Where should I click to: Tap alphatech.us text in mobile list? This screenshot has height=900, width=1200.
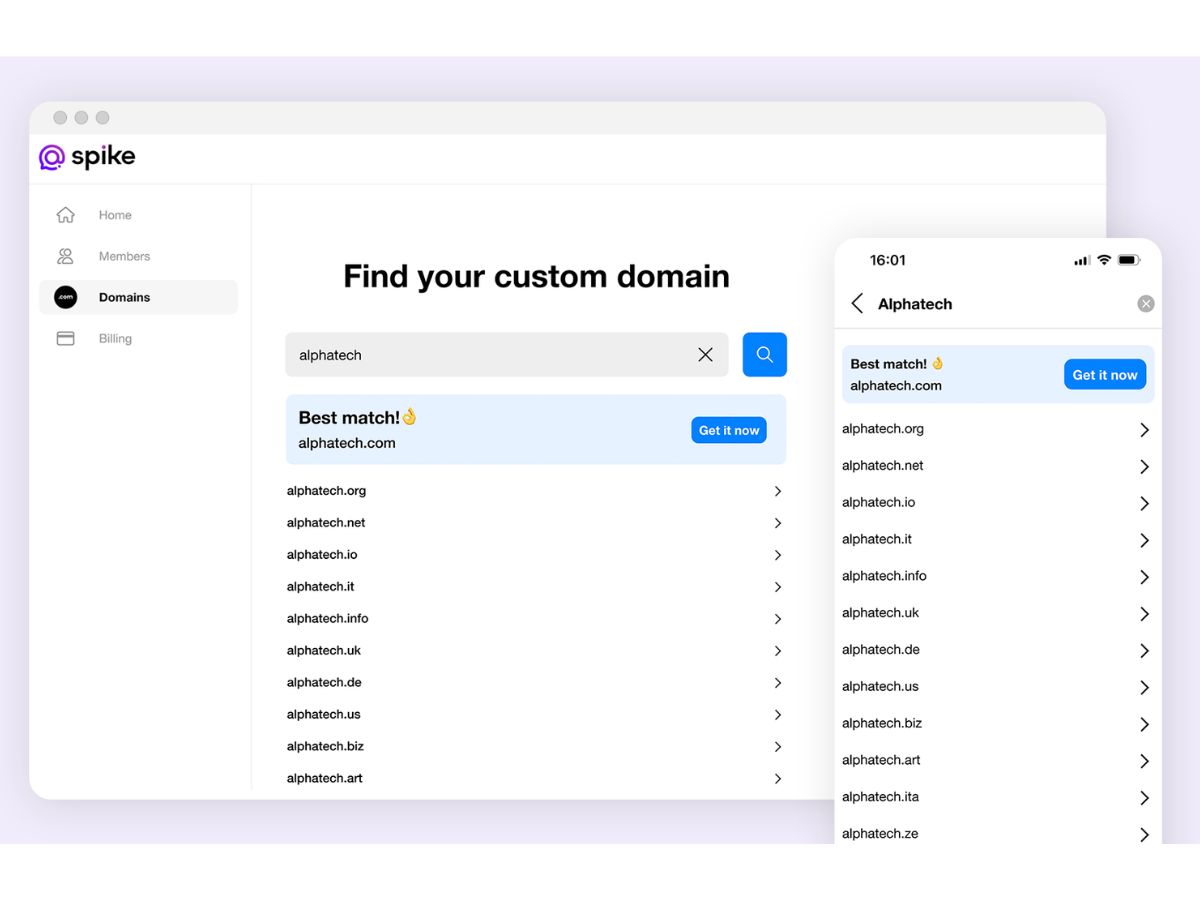click(880, 687)
